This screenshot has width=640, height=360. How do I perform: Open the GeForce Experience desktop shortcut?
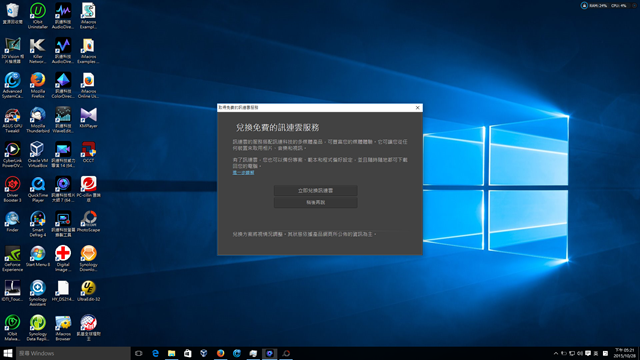point(12,259)
